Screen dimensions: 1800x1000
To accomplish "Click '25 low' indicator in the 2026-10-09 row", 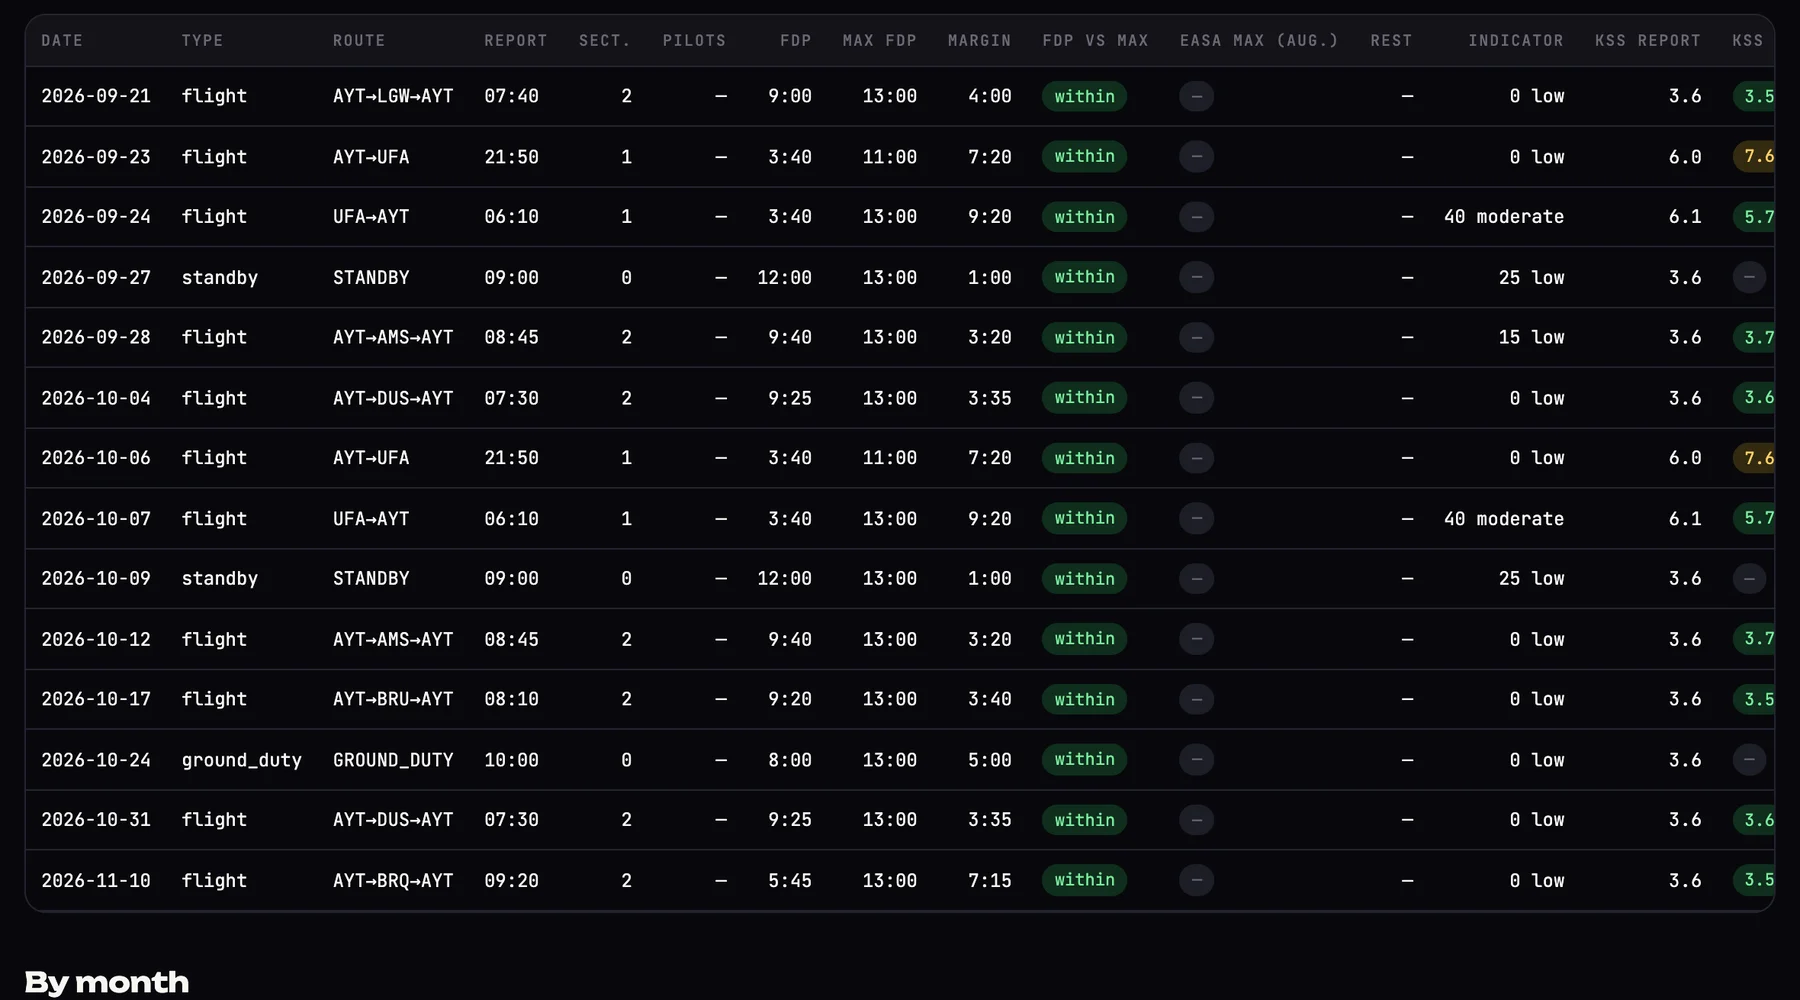I will (1531, 579).
